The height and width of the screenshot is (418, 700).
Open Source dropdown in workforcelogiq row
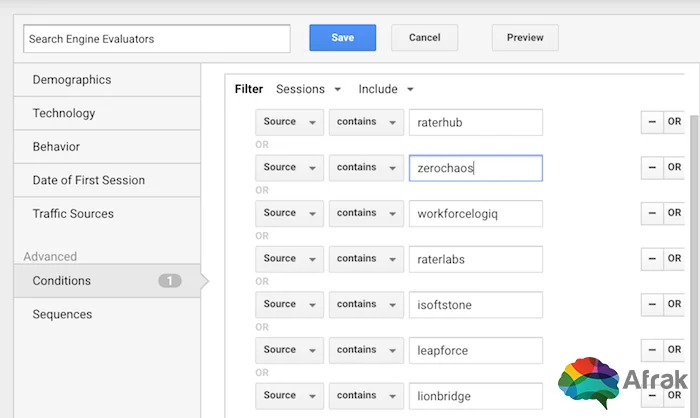point(289,213)
